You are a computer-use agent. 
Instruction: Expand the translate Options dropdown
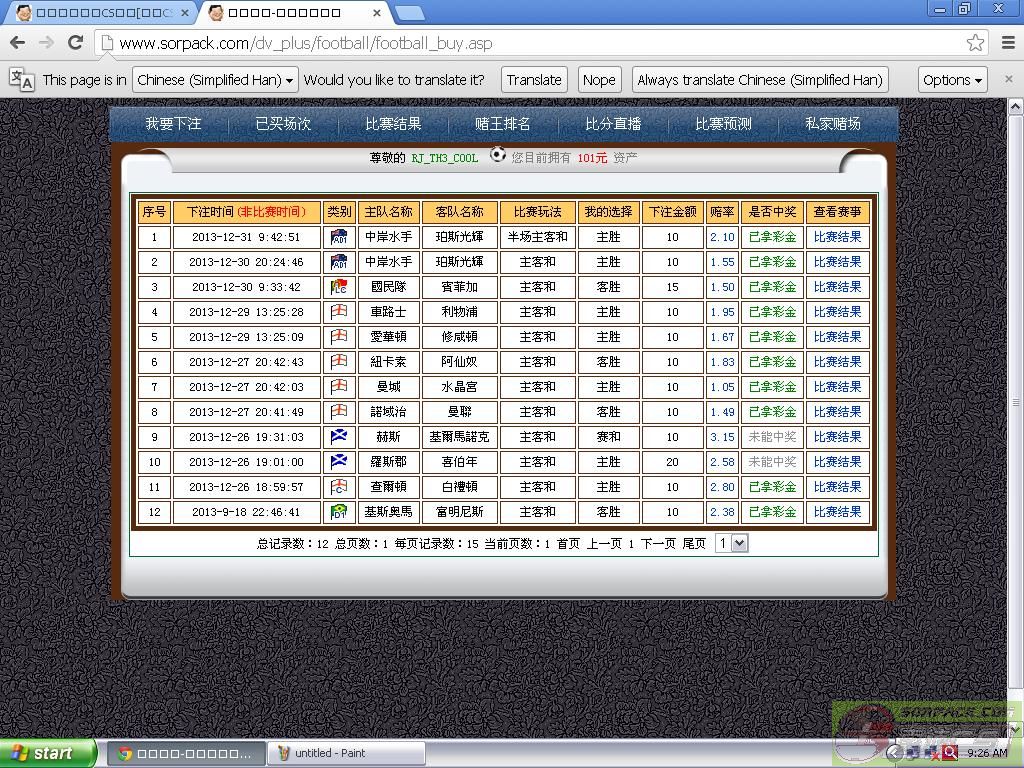[x=952, y=80]
